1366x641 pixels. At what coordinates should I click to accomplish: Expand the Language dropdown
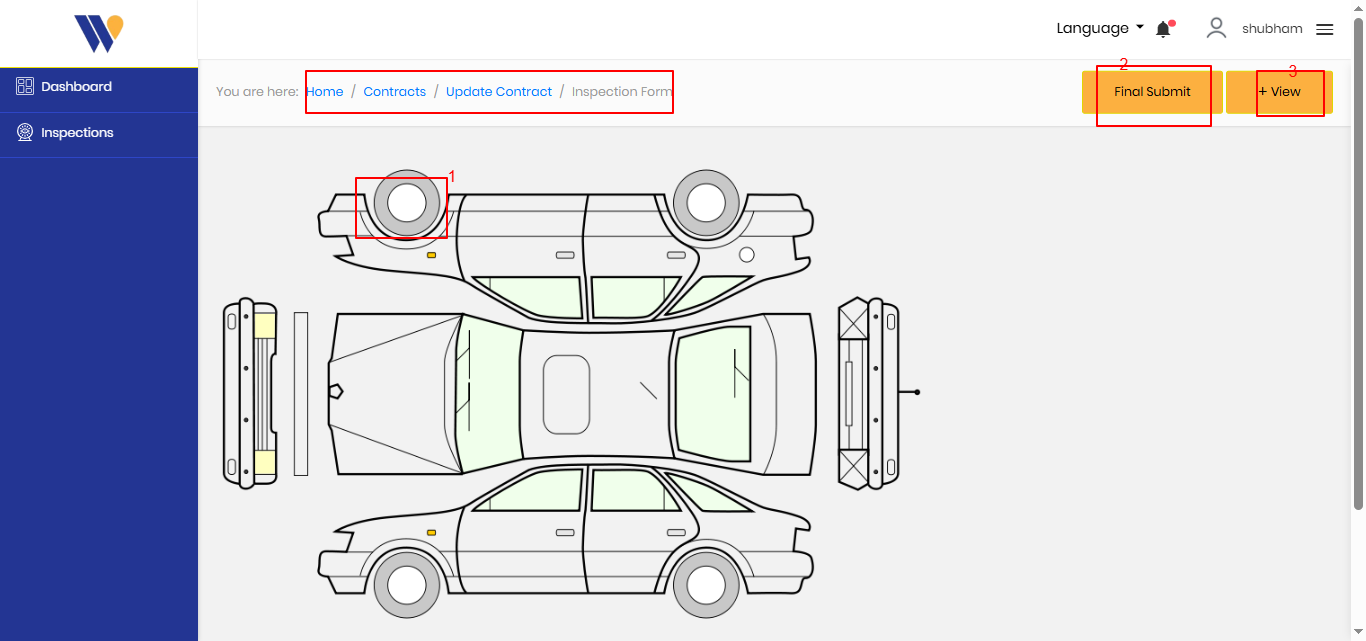click(x=1100, y=28)
